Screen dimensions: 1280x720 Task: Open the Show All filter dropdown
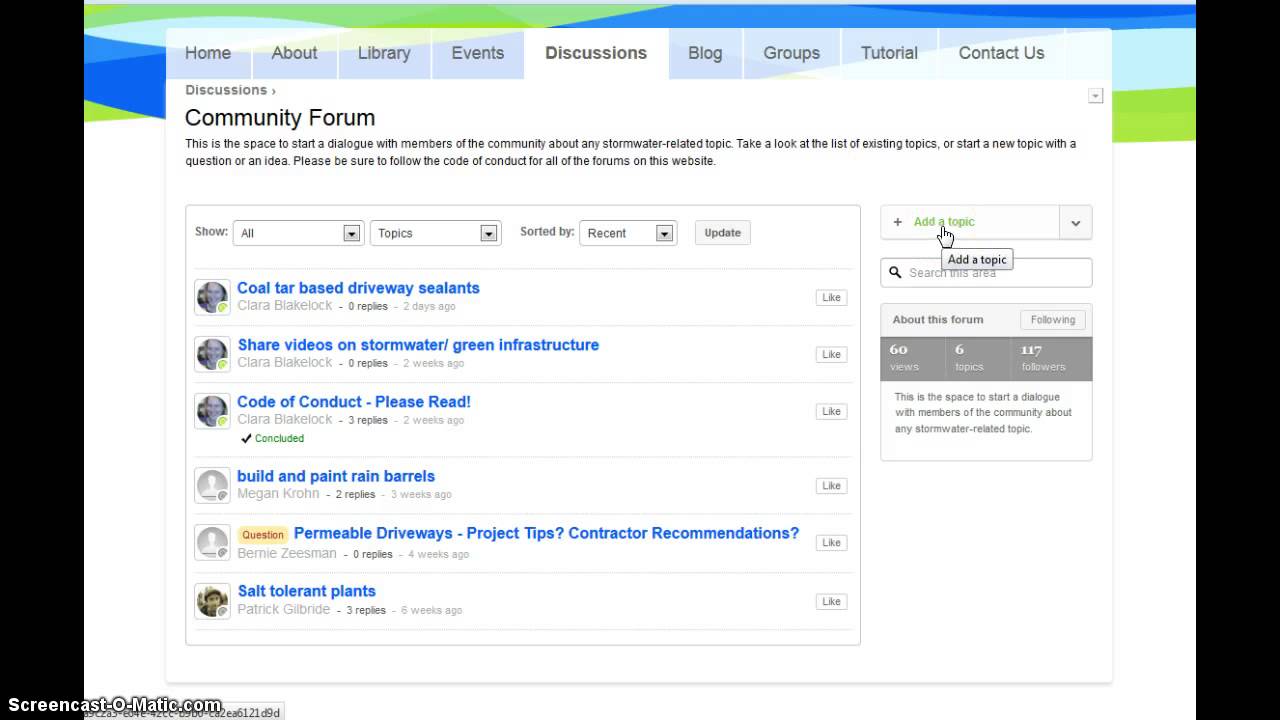(x=297, y=233)
